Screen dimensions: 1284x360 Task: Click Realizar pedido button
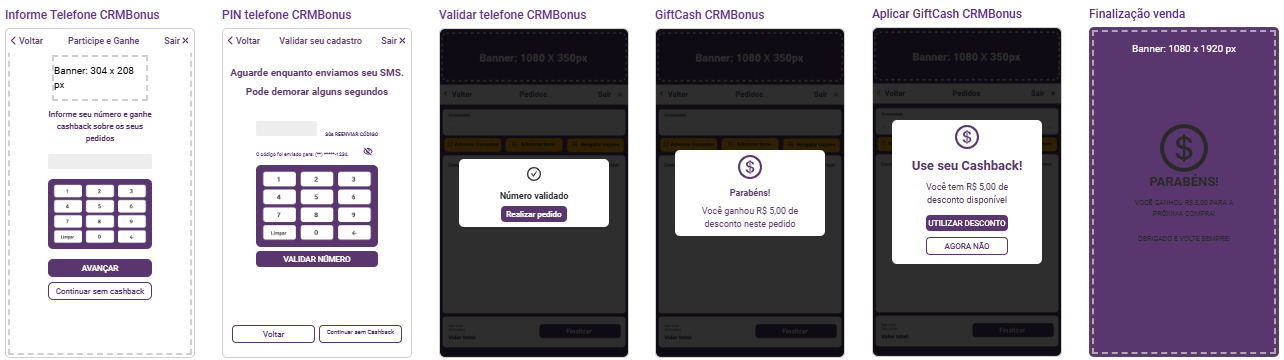534,214
